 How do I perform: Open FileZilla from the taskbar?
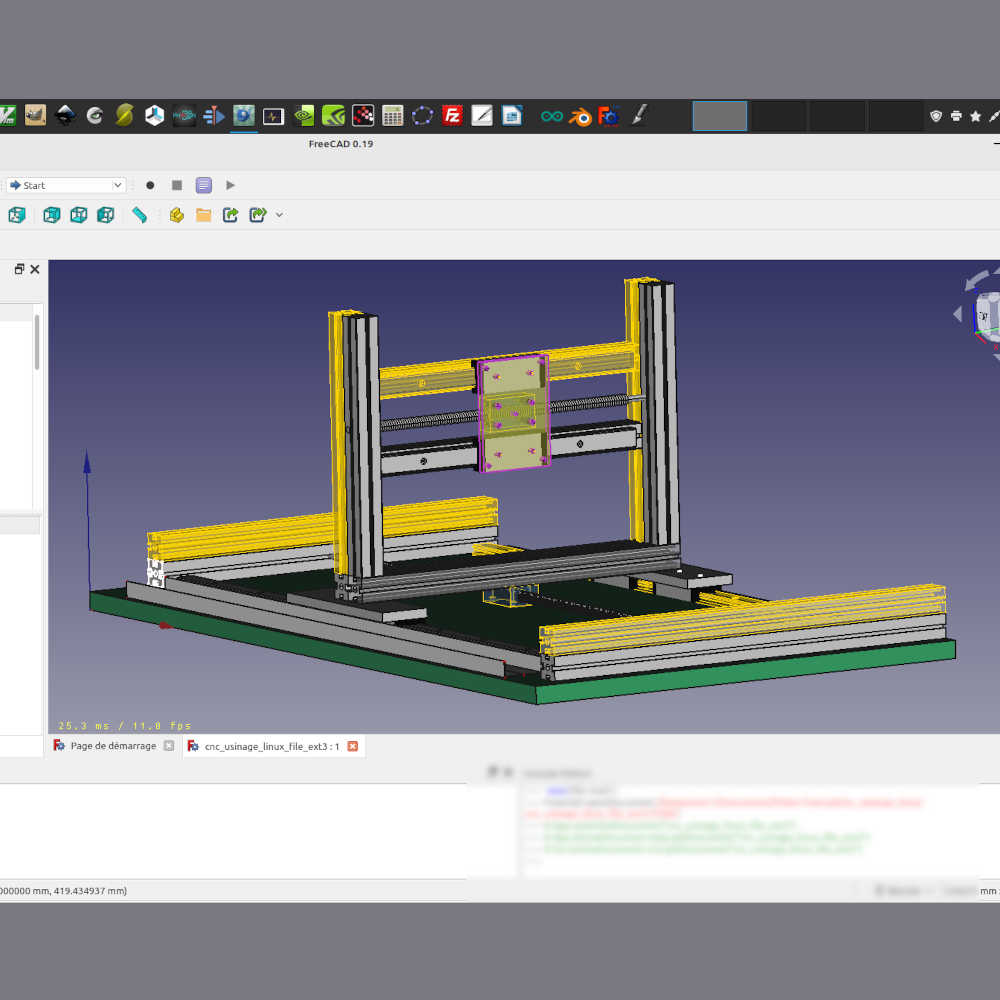pos(452,115)
